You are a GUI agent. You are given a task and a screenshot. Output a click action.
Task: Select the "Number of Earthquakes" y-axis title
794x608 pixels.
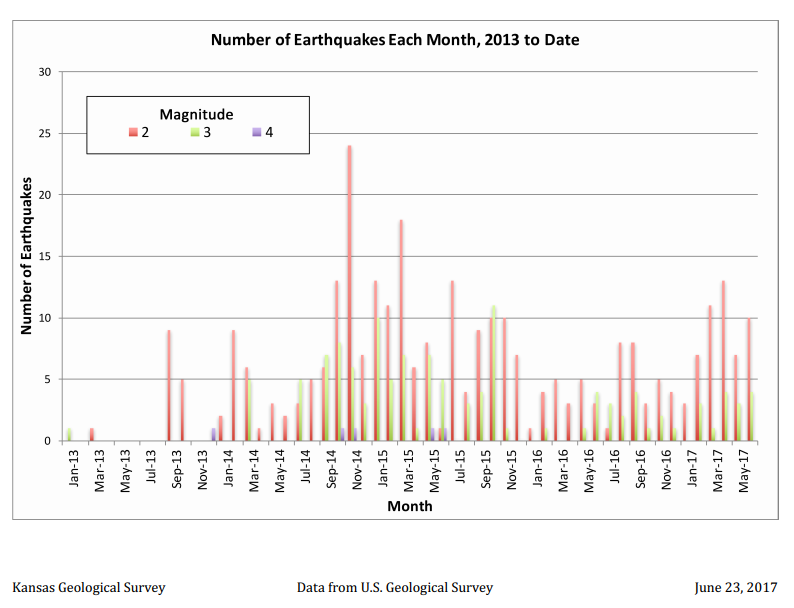[x=28, y=255]
